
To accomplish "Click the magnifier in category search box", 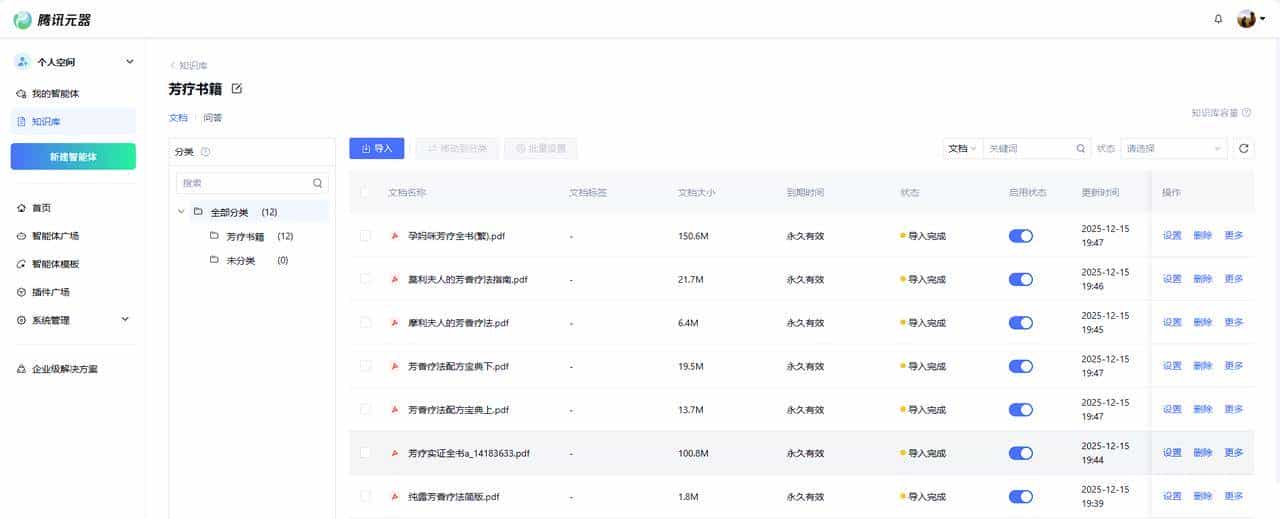I will coord(318,183).
